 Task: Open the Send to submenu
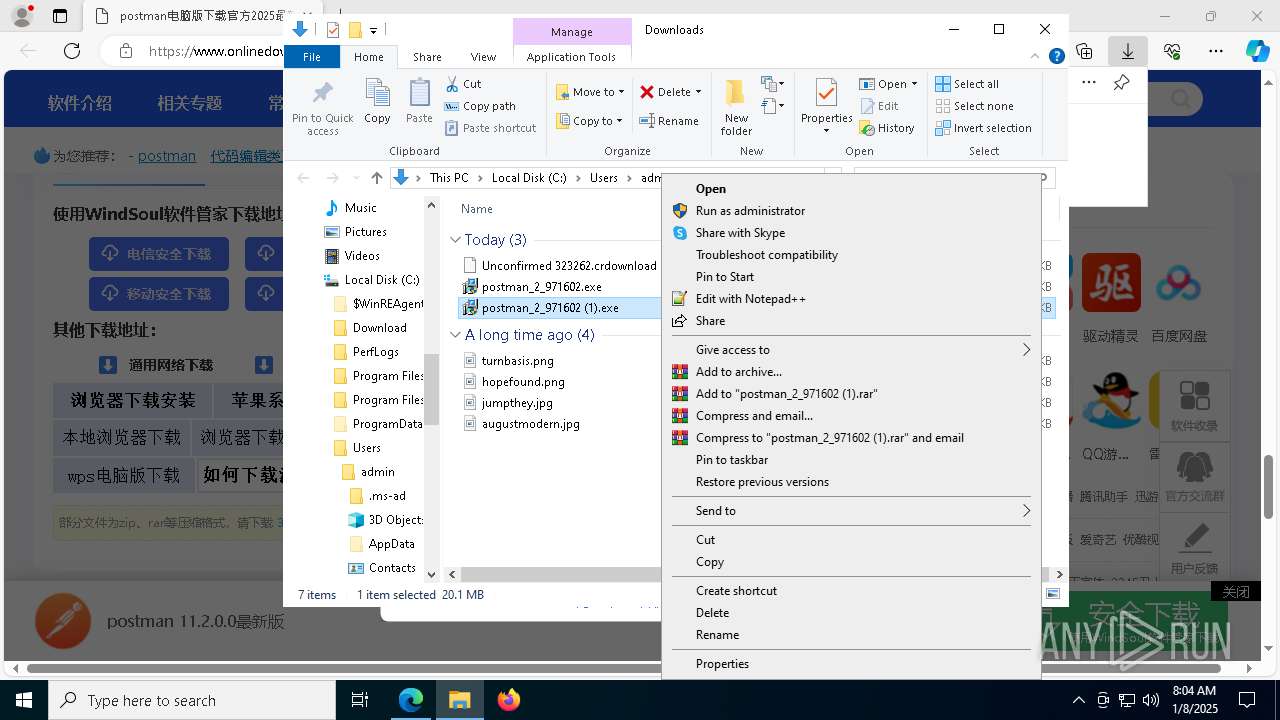pyautogui.click(x=850, y=511)
